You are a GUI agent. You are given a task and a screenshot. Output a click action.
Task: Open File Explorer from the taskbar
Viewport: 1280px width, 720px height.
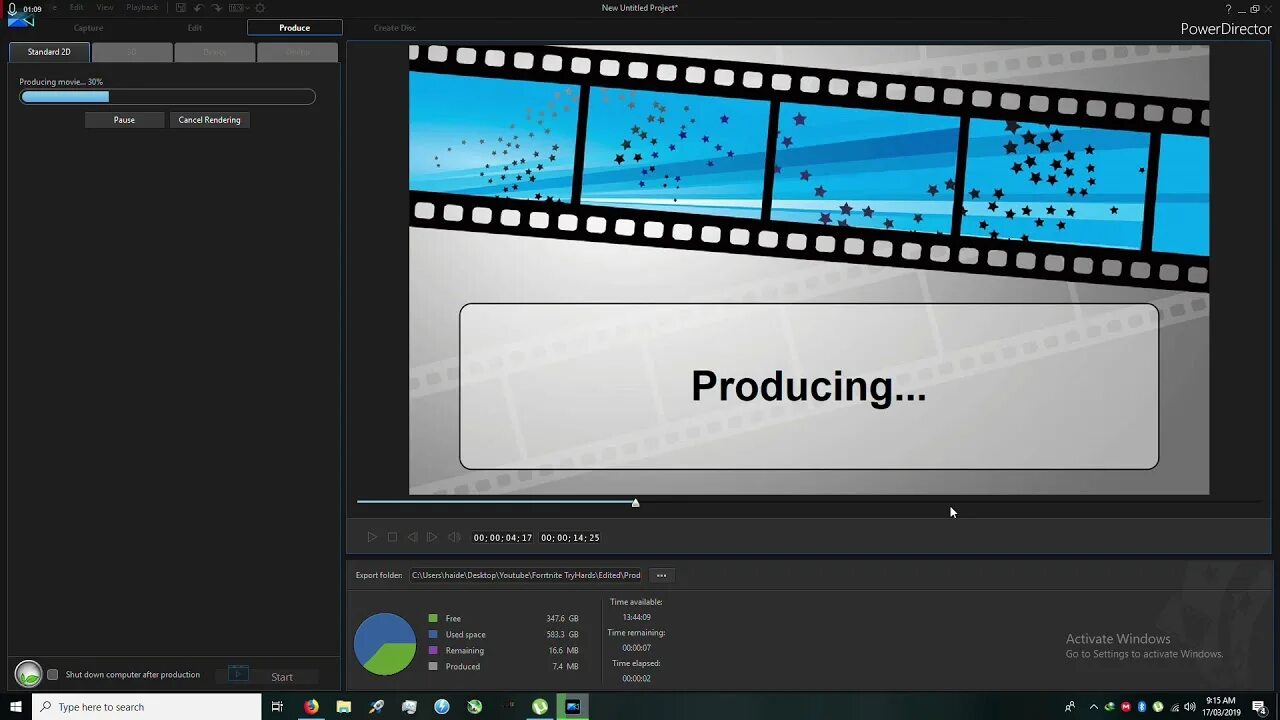click(x=344, y=707)
